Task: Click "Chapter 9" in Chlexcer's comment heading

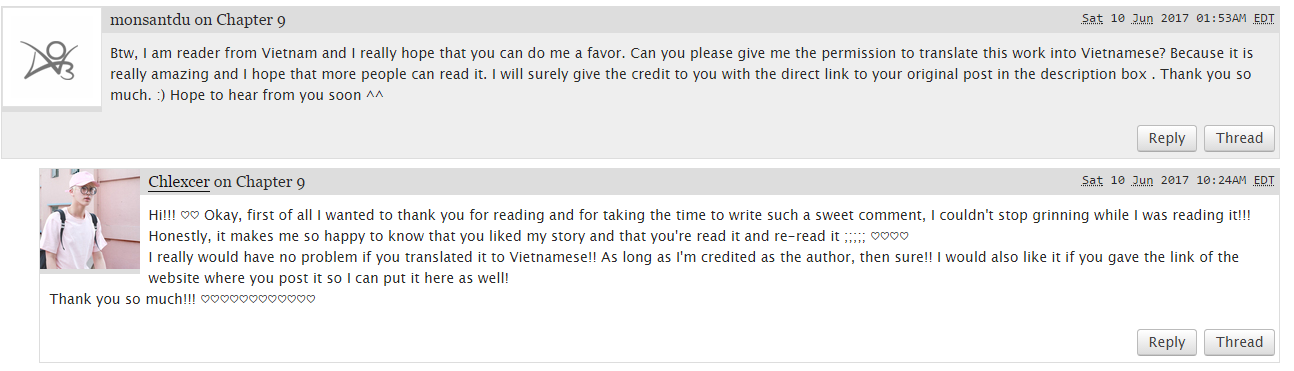Action: pyautogui.click(x=270, y=182)
